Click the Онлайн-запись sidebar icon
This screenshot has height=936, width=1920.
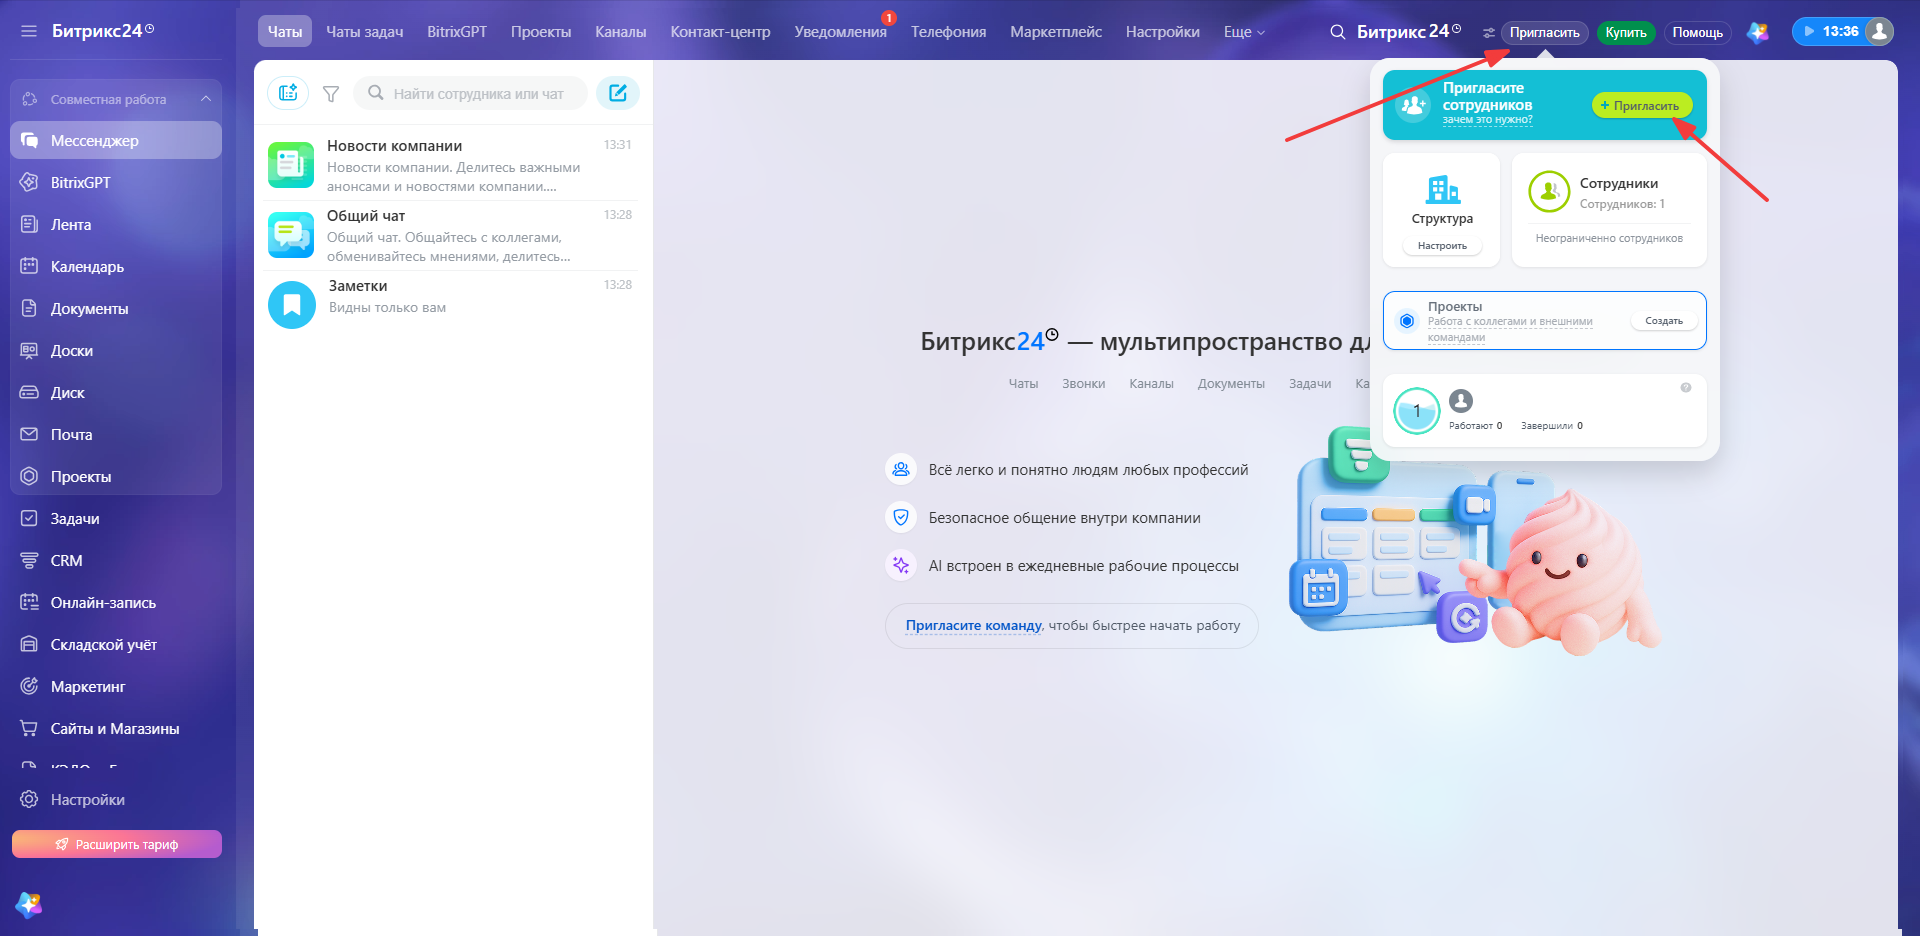pos(29,602)
